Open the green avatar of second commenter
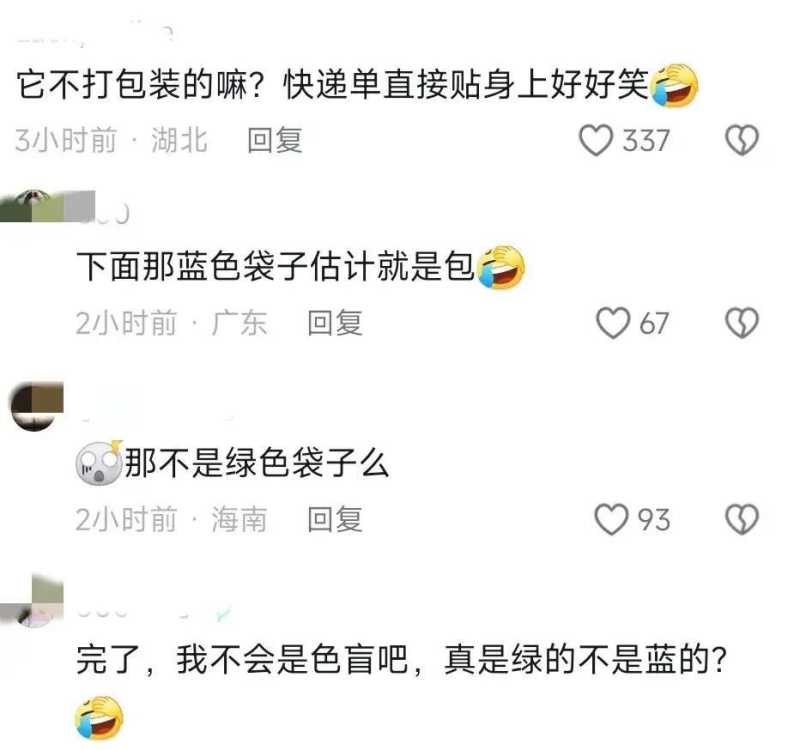The width and height of the screenshot is (800, 750). (x=47, y=206)
